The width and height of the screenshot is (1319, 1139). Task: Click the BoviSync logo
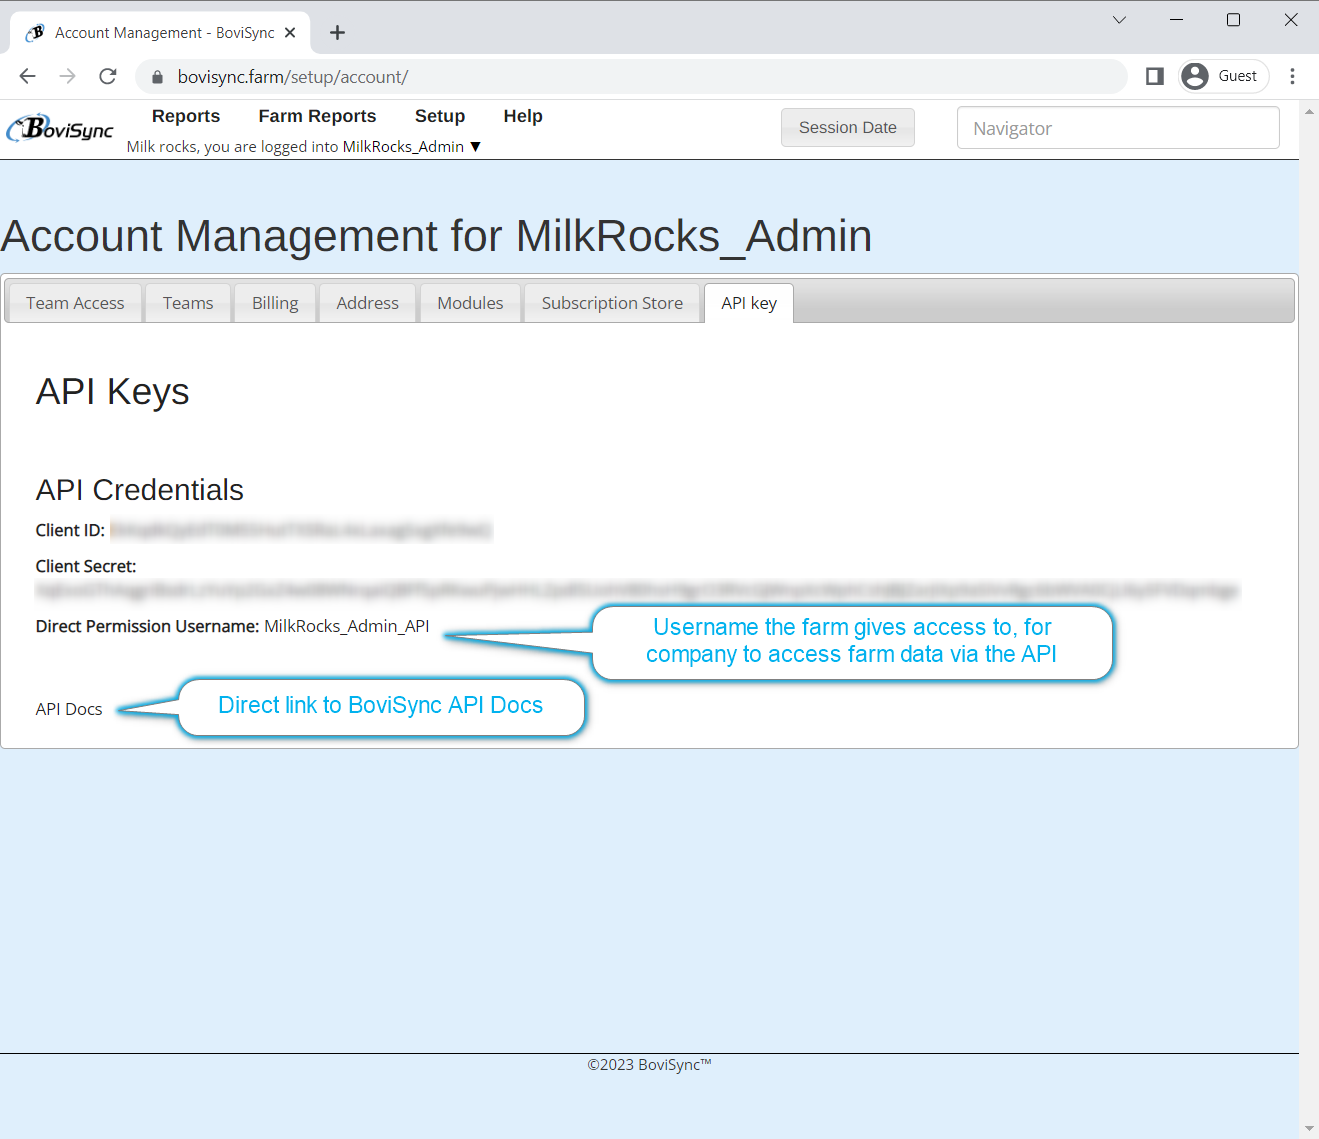(x=60, y=129)
